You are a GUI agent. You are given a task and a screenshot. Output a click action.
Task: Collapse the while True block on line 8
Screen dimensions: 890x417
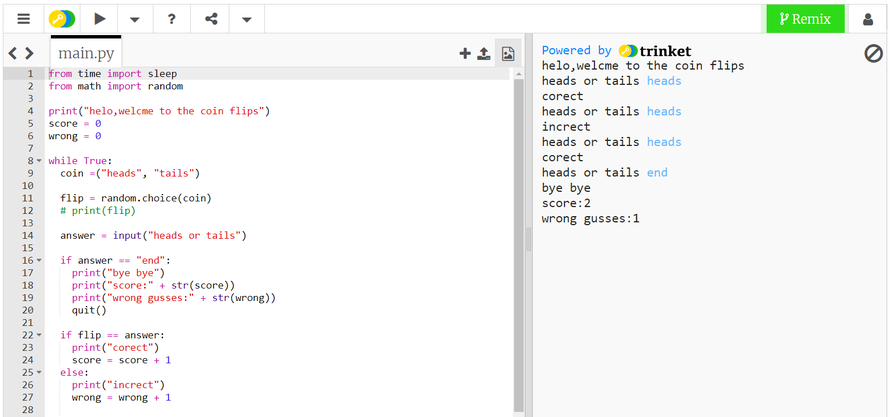pos(39,161)
